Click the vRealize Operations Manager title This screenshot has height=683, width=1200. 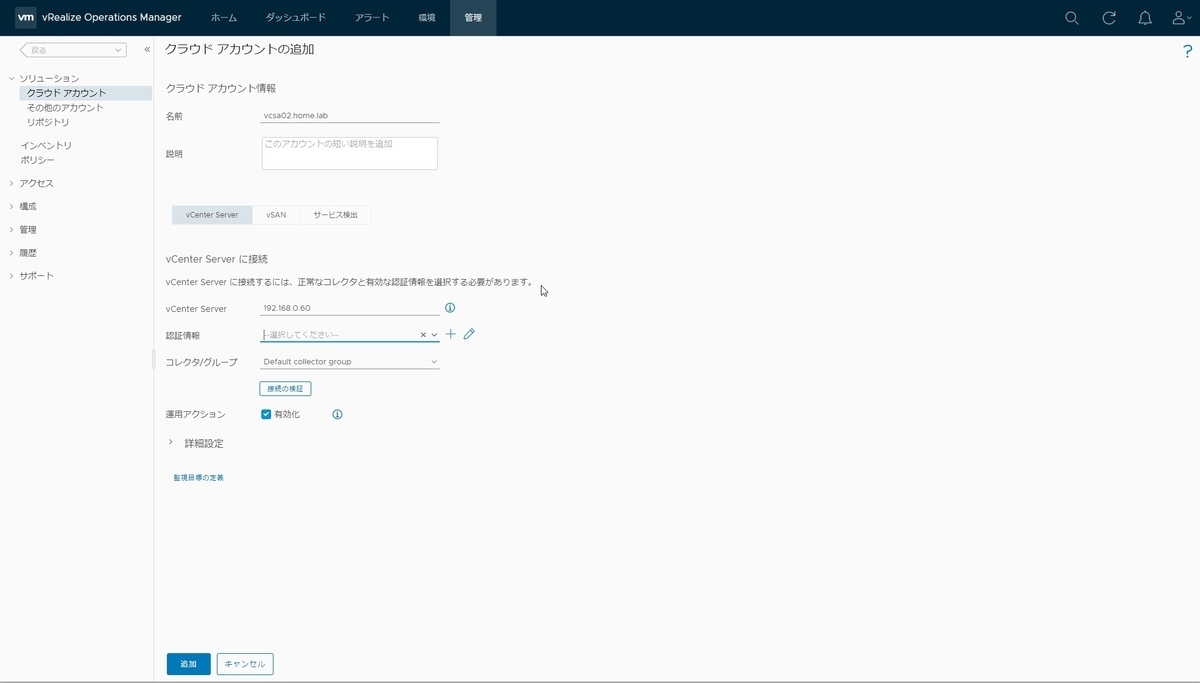point(112,17)
